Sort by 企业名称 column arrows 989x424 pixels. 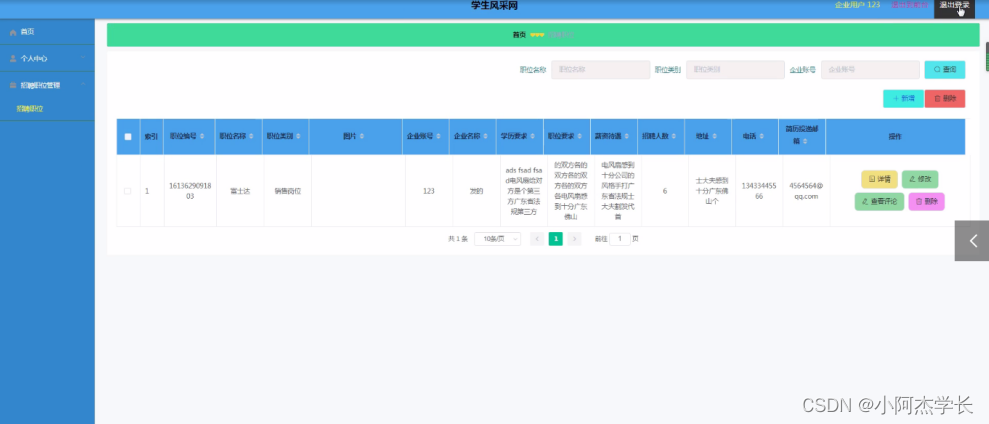click(486, 136)
